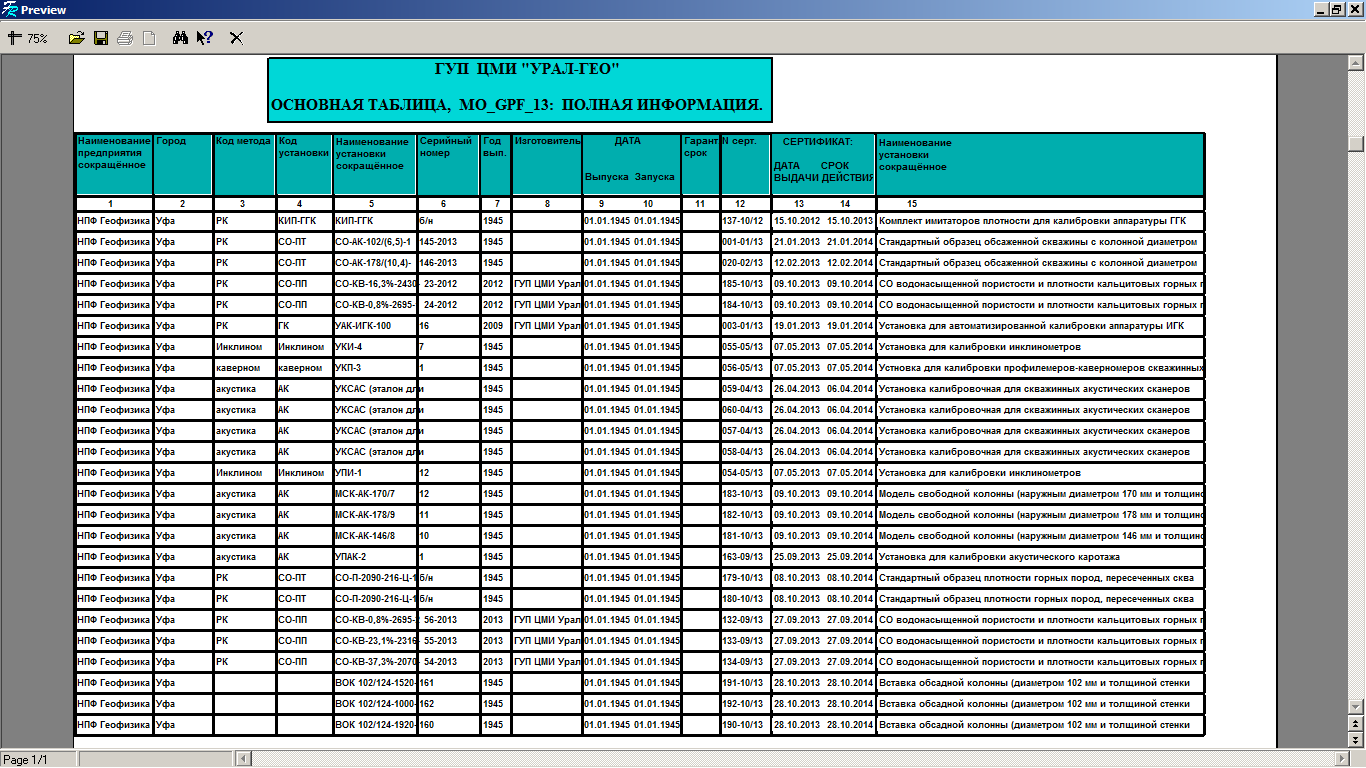Click the Код метода column header
The image size is (1366, 768).
click(x=244, y=164)
